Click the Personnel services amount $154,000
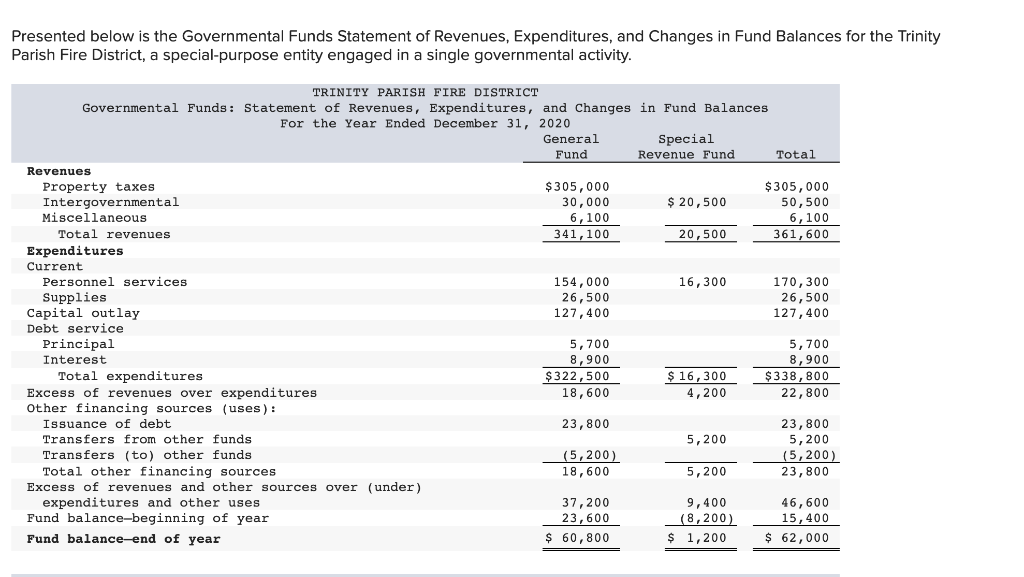Screen dimensions: 1024x577 (580, 281)
